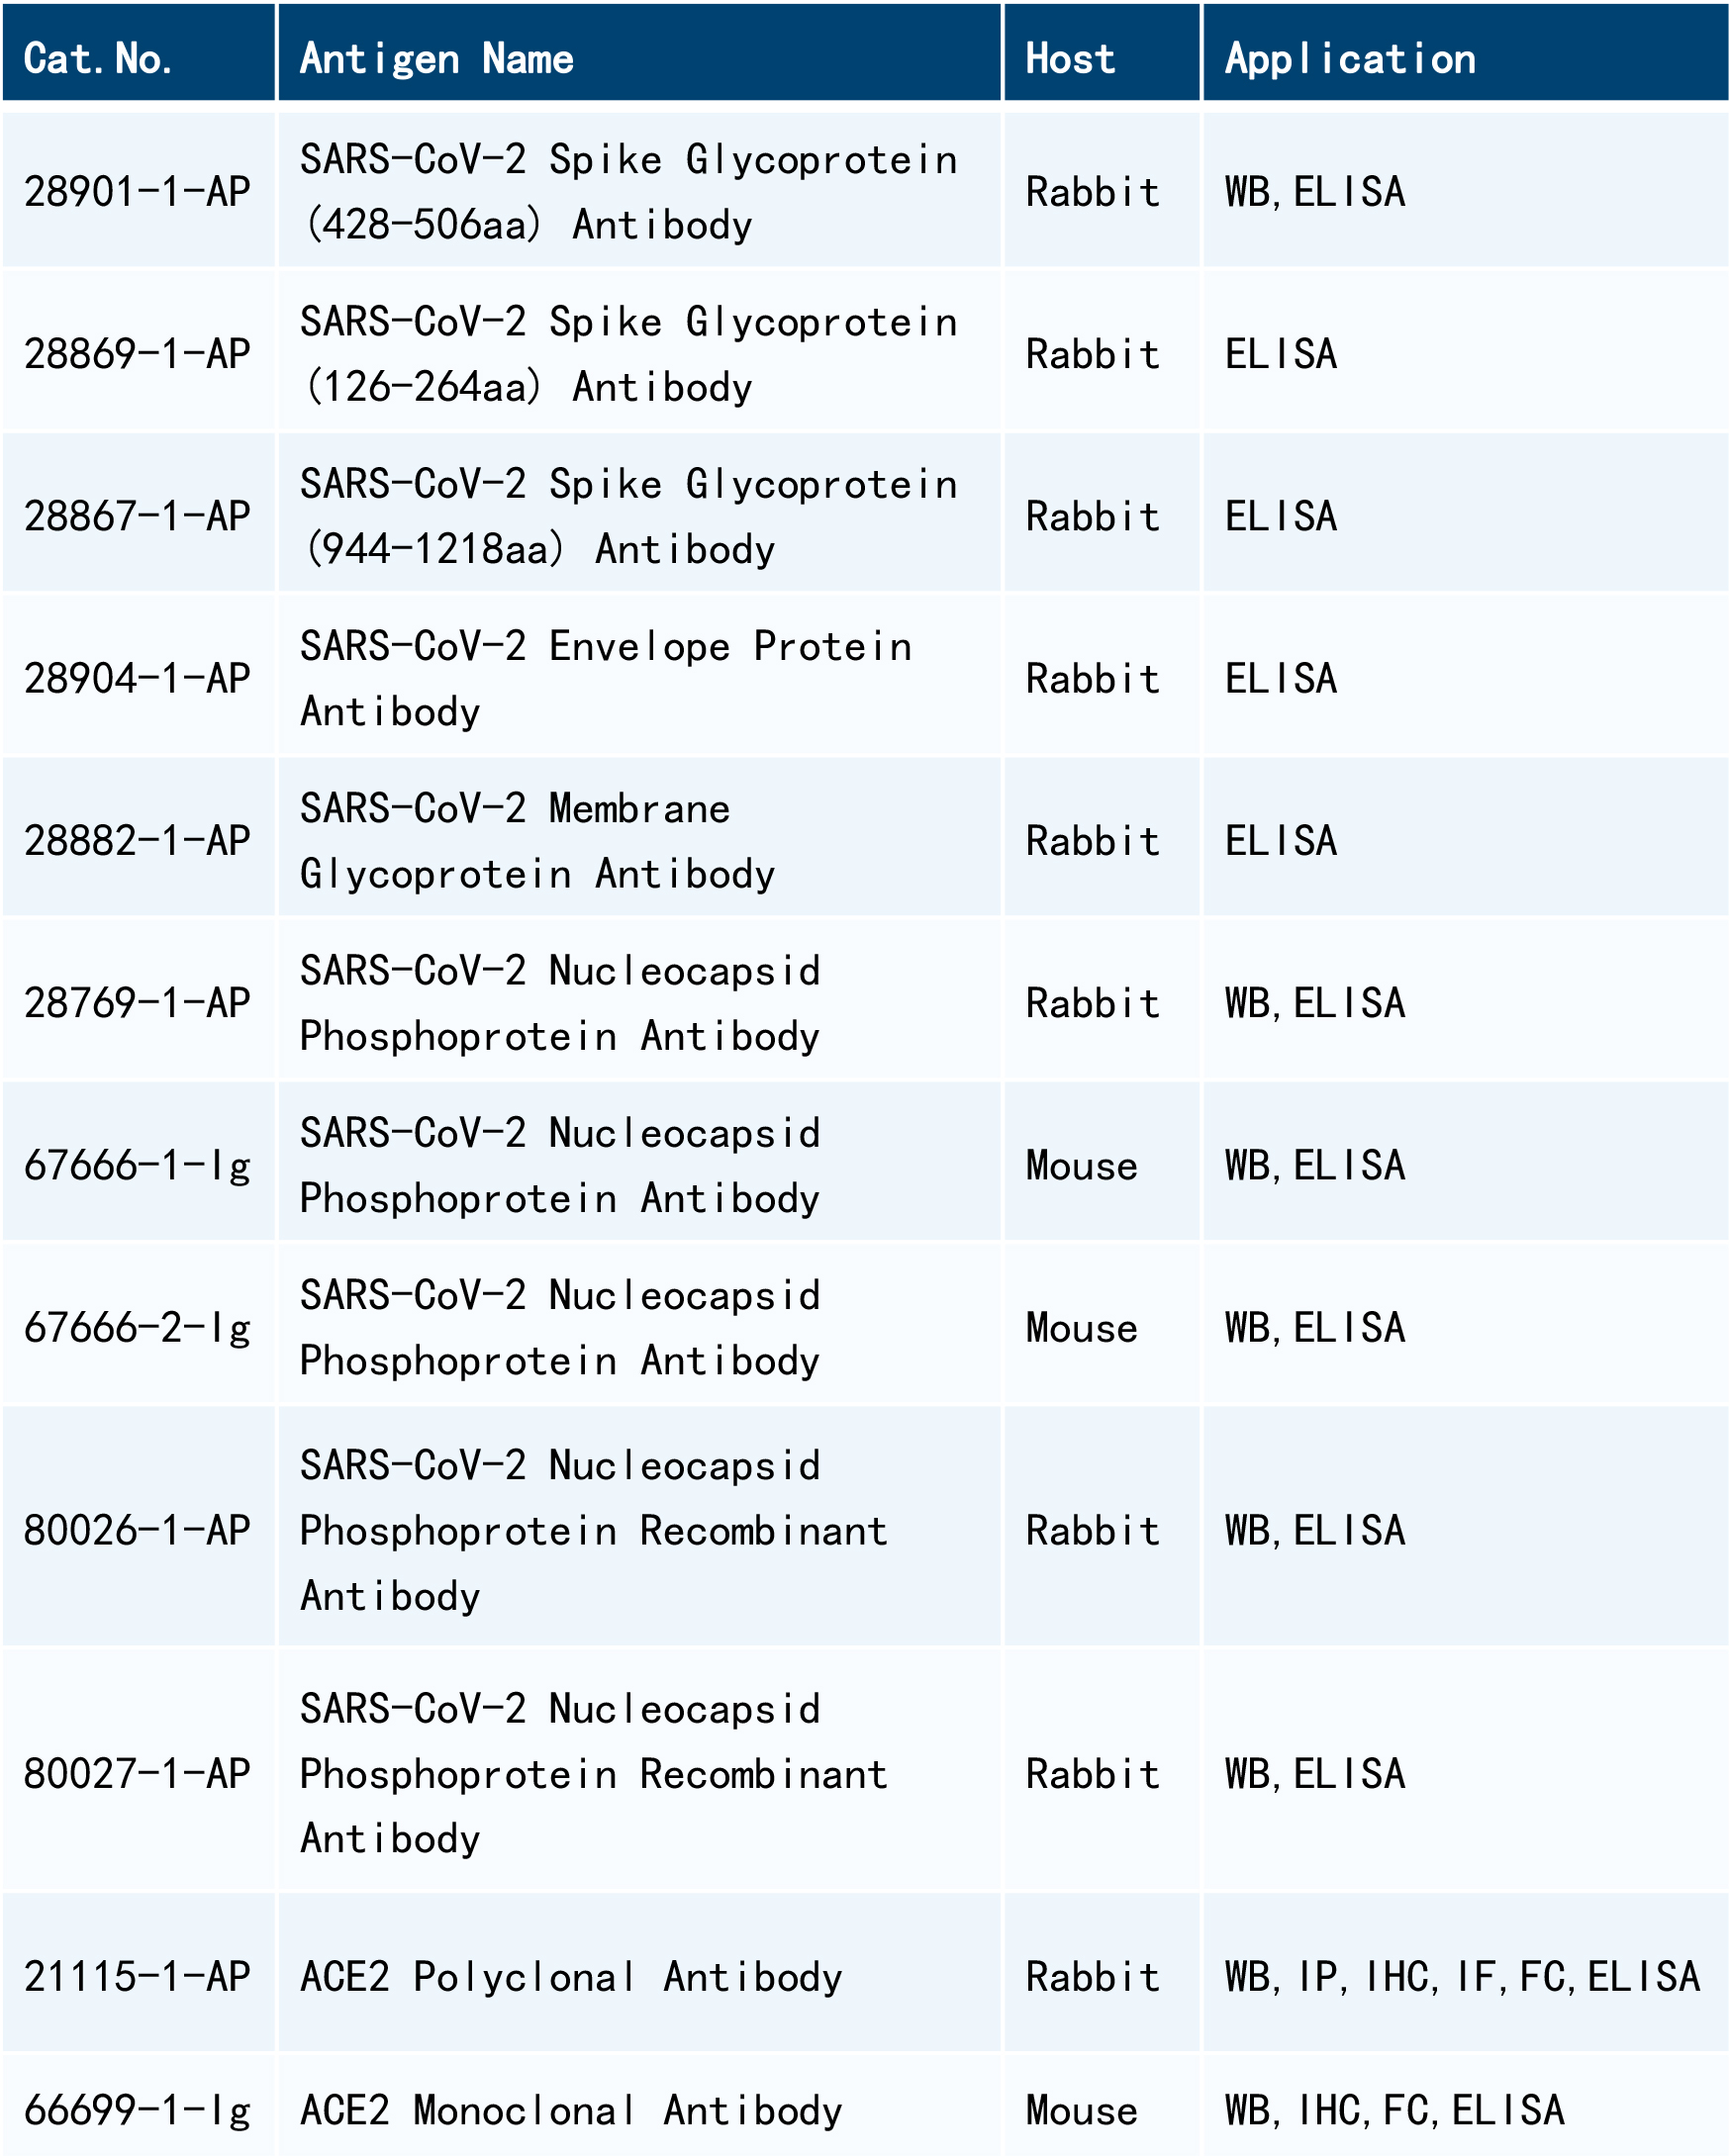Open catalog number 67666-1-Ig
This screenshot has height=2156, width=1729.
pyautogui.click(x=137, y=1165)
